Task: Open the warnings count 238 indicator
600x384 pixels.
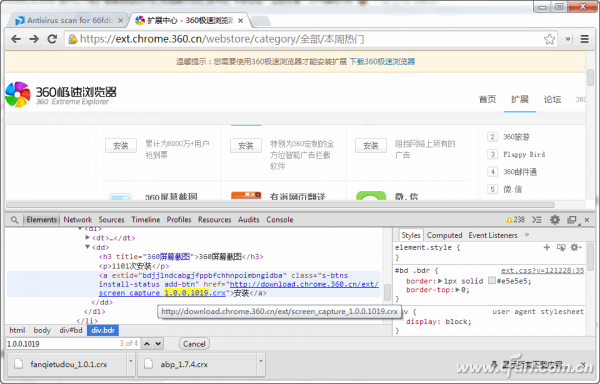Action: [x=515, y=220]
